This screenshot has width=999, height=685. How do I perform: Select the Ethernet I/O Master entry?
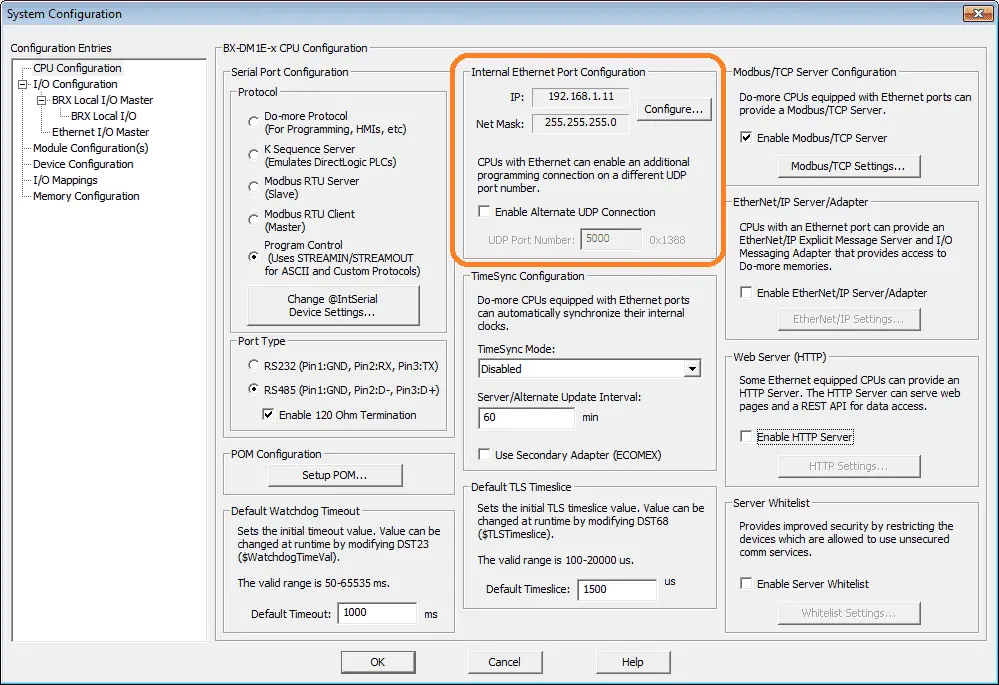pyautogui.click(x=100, y=132)
